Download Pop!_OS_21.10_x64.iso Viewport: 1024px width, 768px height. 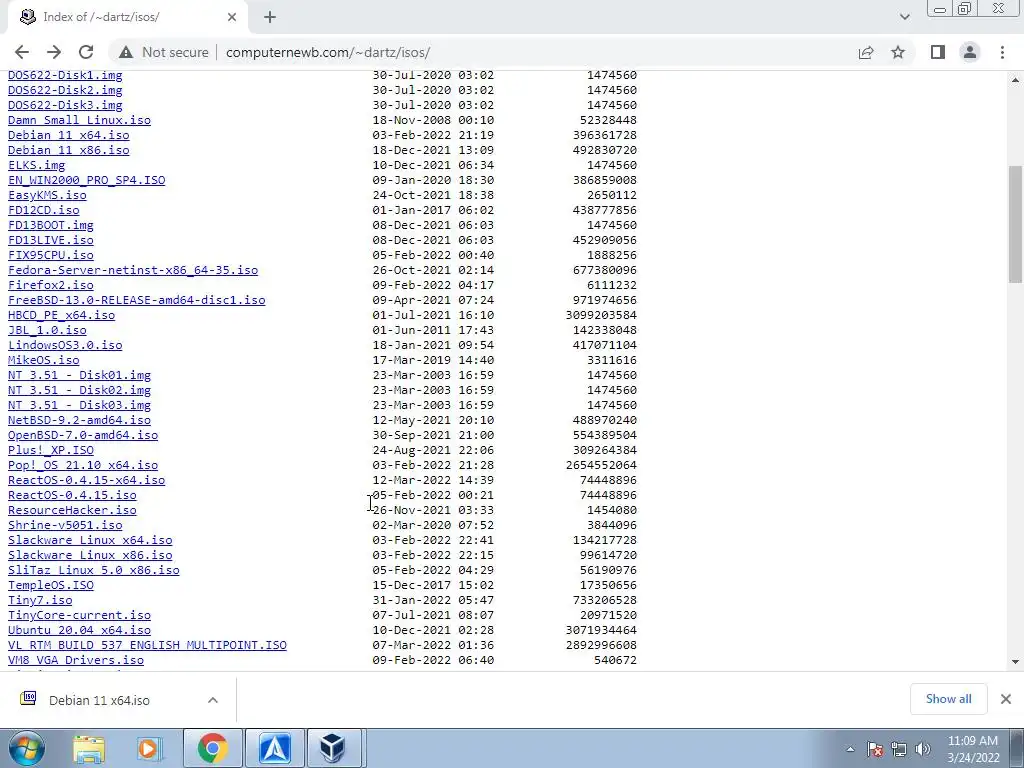tap(83, 466)
